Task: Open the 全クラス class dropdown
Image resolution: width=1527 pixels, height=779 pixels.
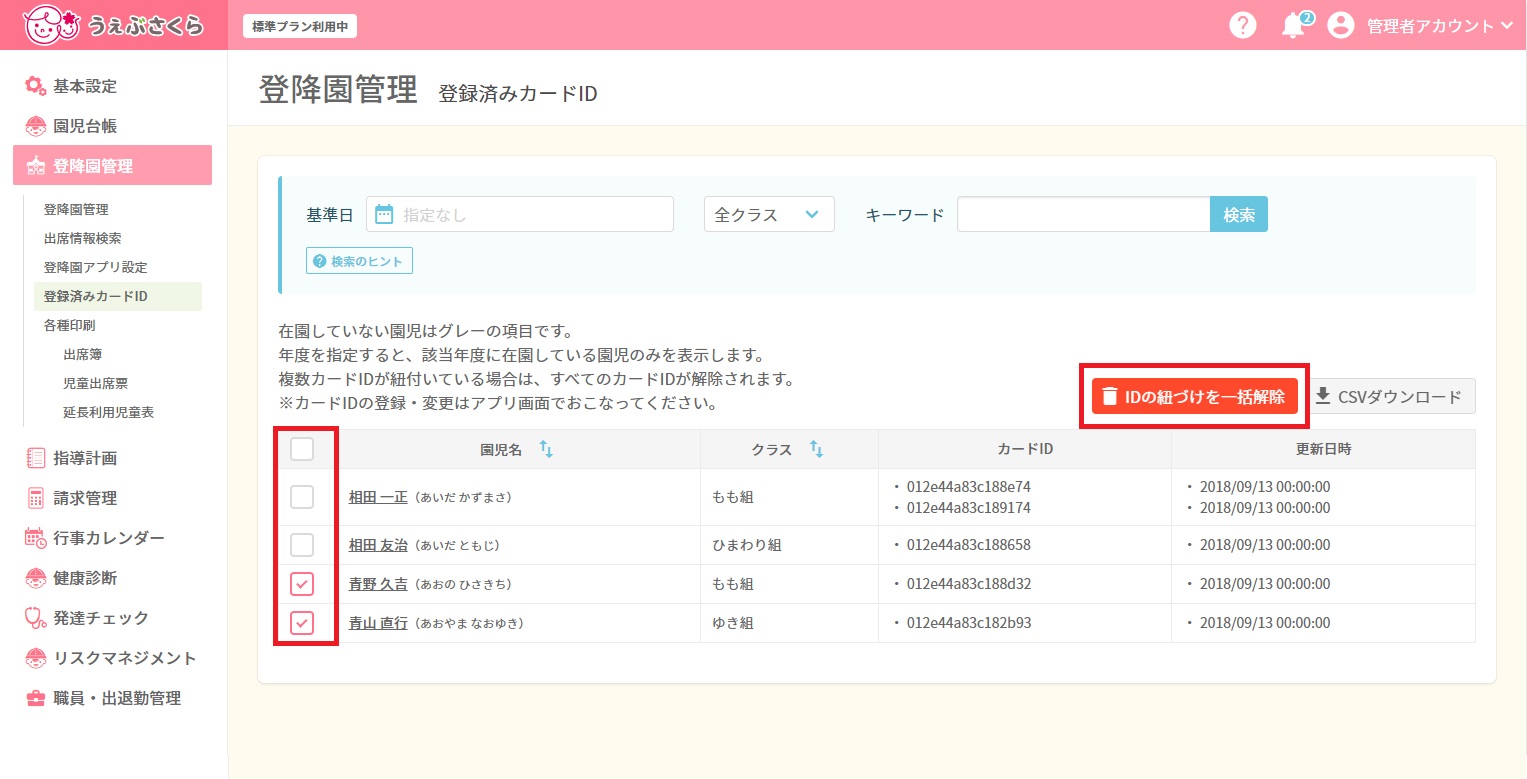Action: 769,214
